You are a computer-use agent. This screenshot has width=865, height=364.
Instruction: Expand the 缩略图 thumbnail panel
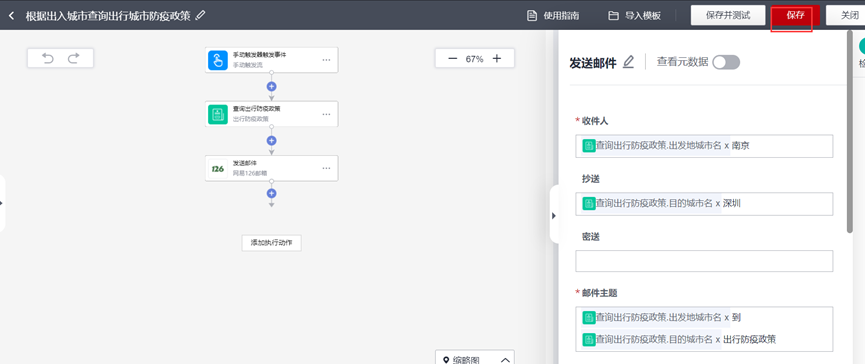coord(505,360)
